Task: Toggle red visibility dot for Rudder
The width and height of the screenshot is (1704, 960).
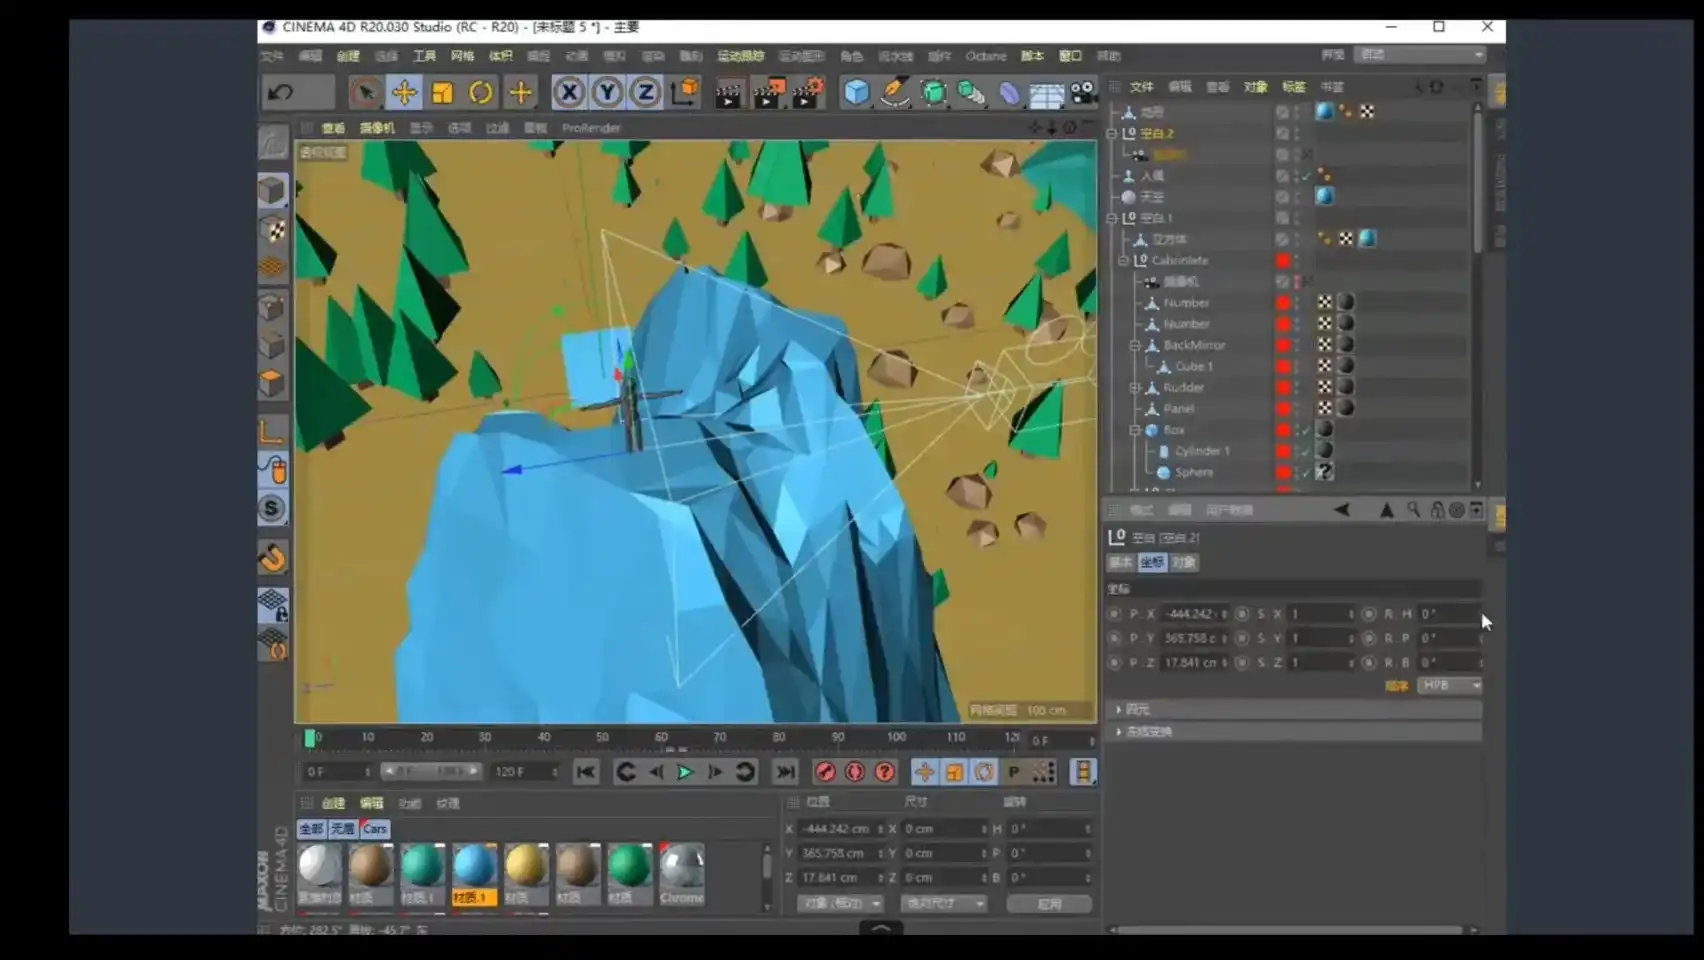Action: click(x=1283, y=387)
